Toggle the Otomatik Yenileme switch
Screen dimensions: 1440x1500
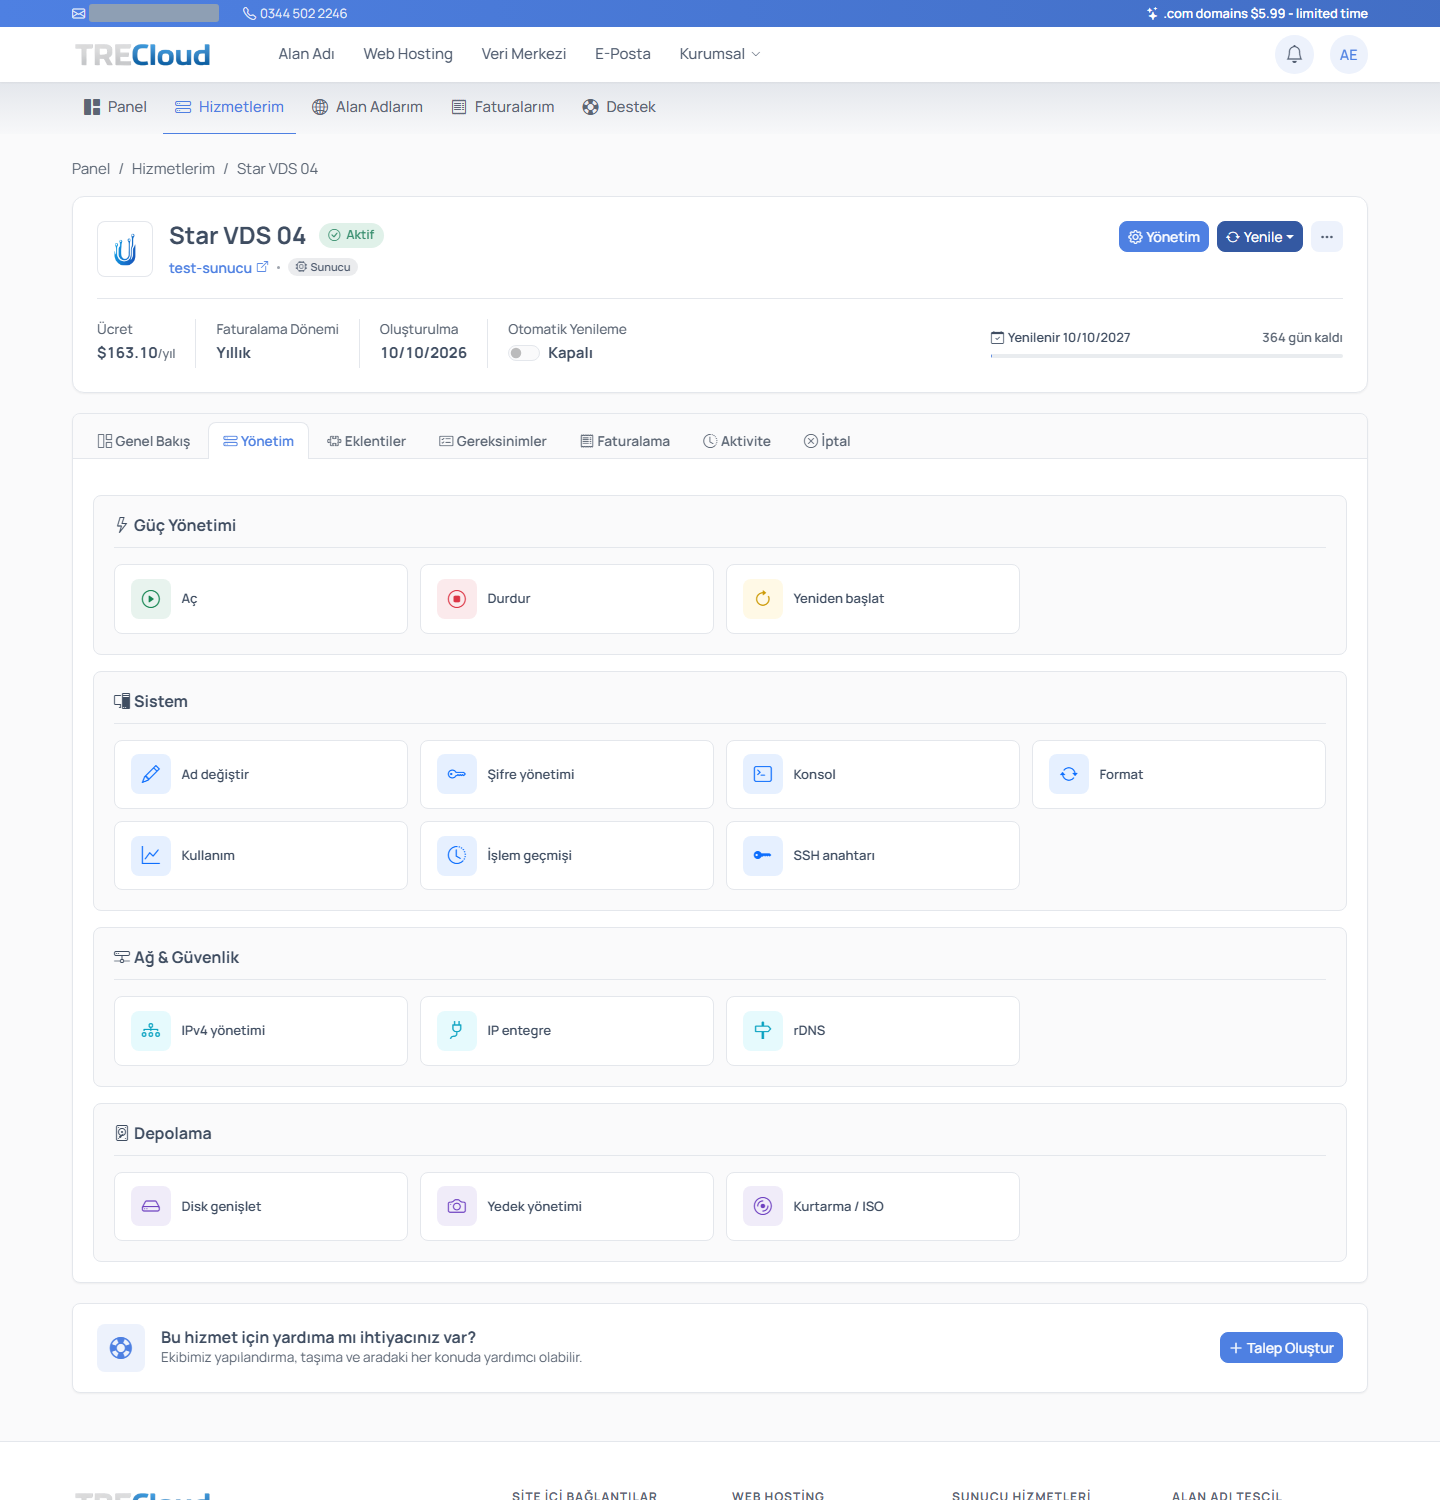click(x=524, y=353)
